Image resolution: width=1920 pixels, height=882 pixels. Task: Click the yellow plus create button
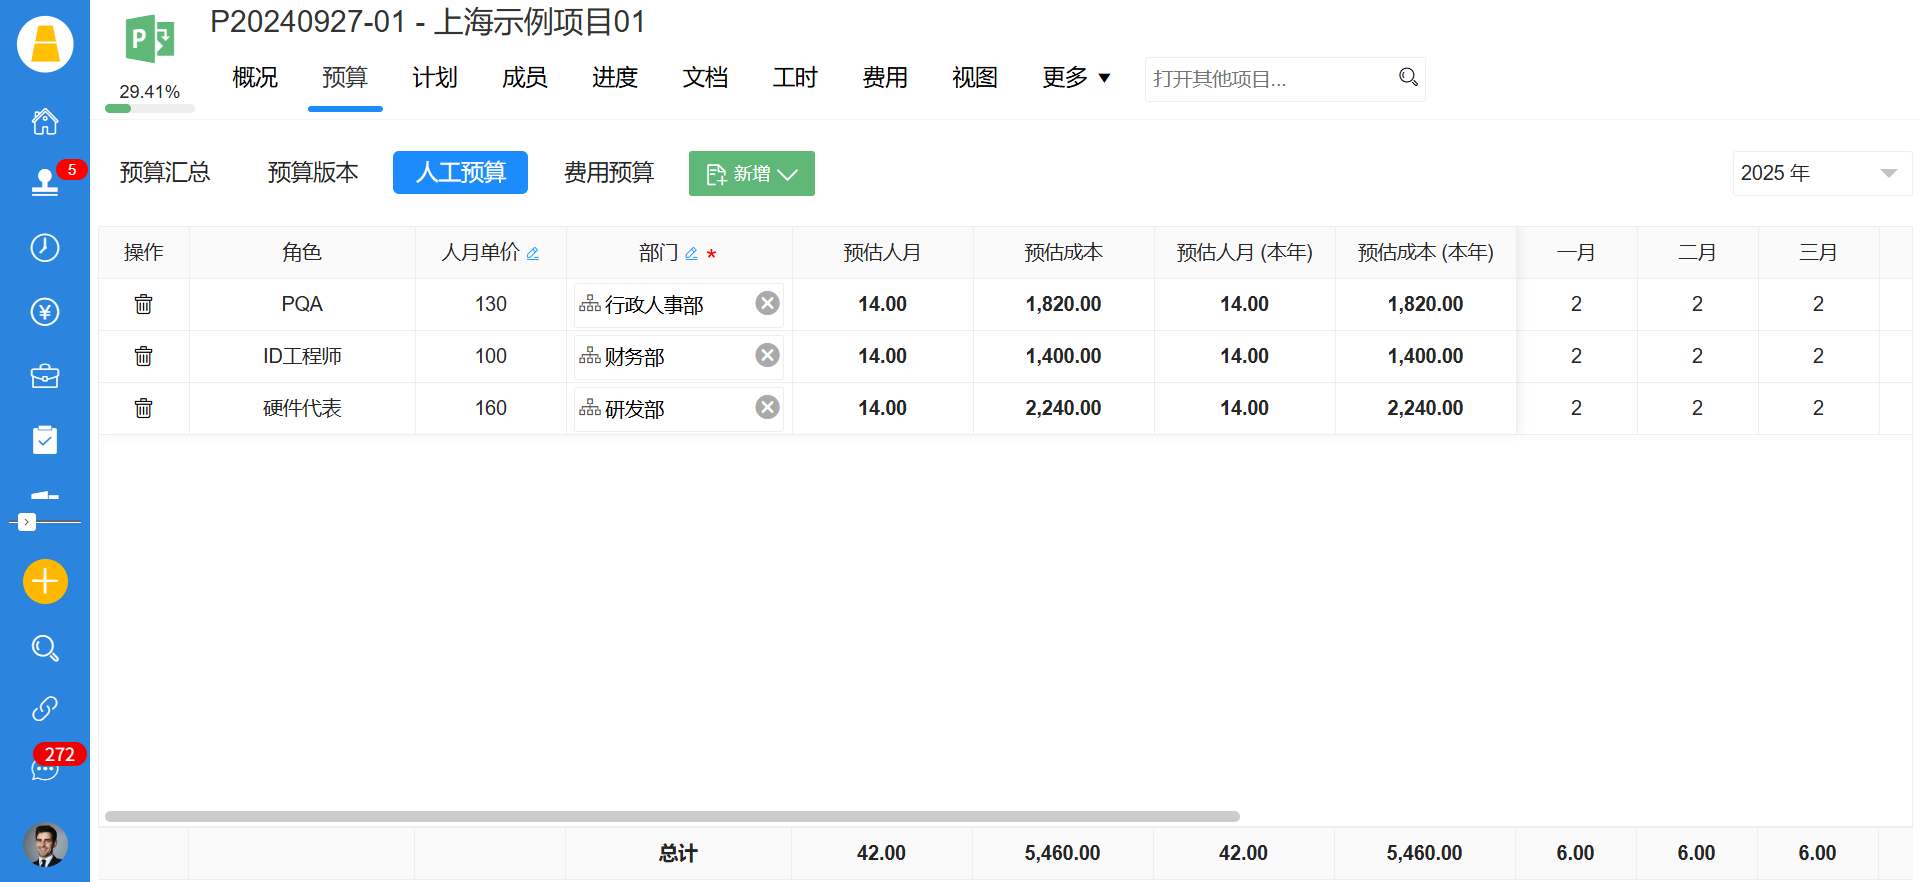(x=45, y=581)
